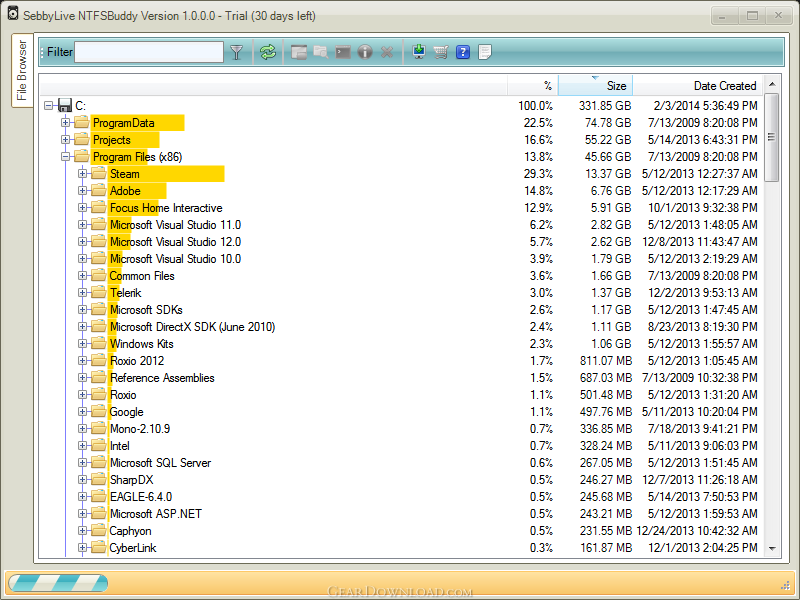Expand the Projects folder node

[x=65, y=140]
